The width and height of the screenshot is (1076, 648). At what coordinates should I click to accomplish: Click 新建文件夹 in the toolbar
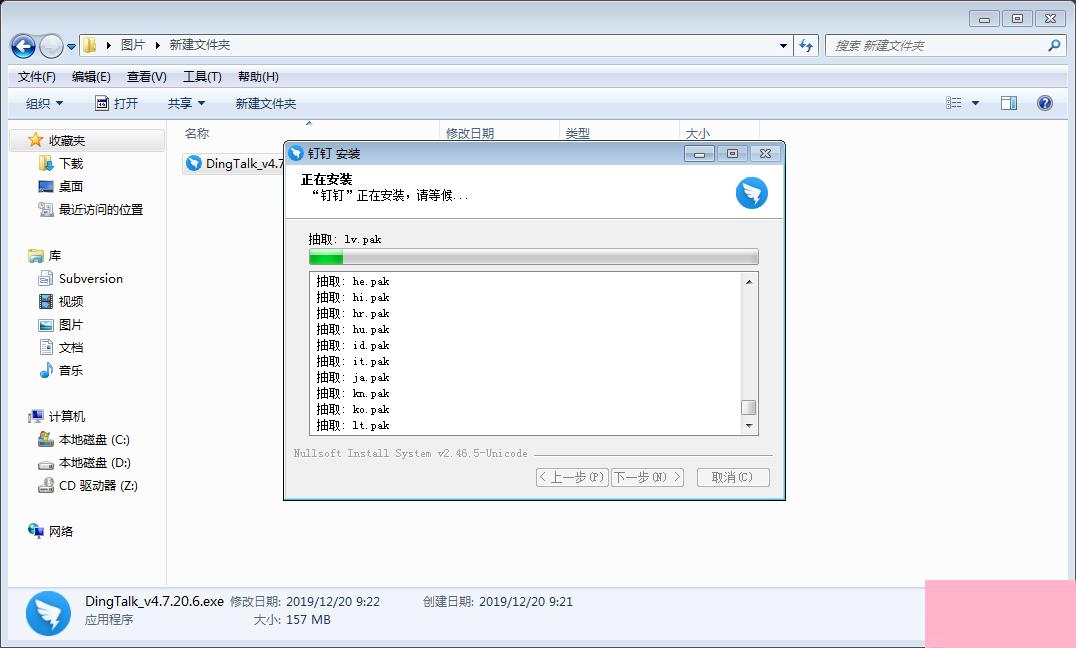266,104
